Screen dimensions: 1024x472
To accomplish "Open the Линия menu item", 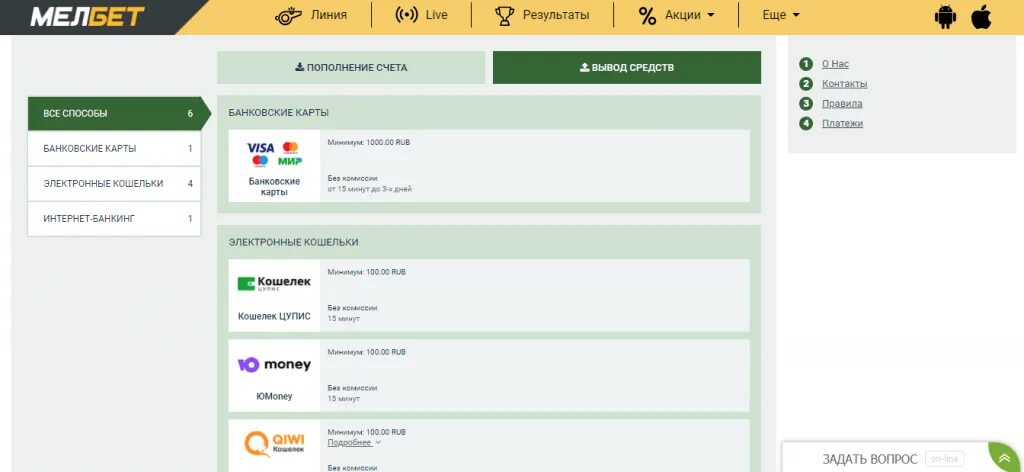I will click(328, 15).
